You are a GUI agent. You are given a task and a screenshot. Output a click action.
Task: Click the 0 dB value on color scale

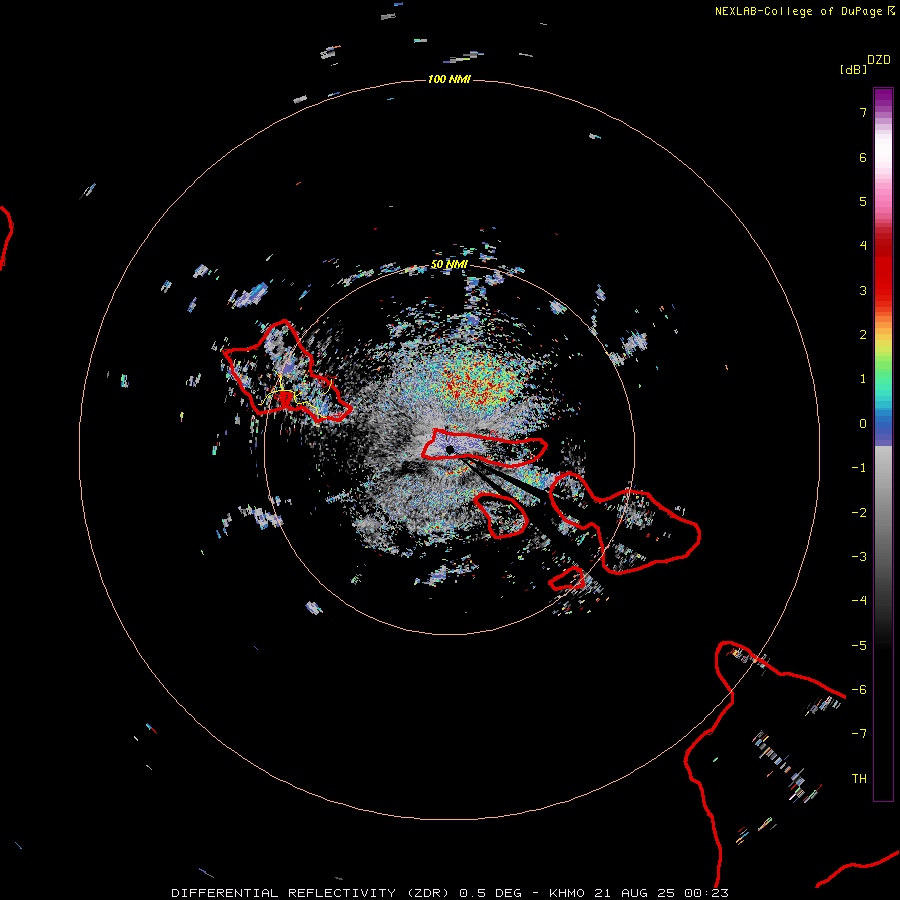[863, 424]
